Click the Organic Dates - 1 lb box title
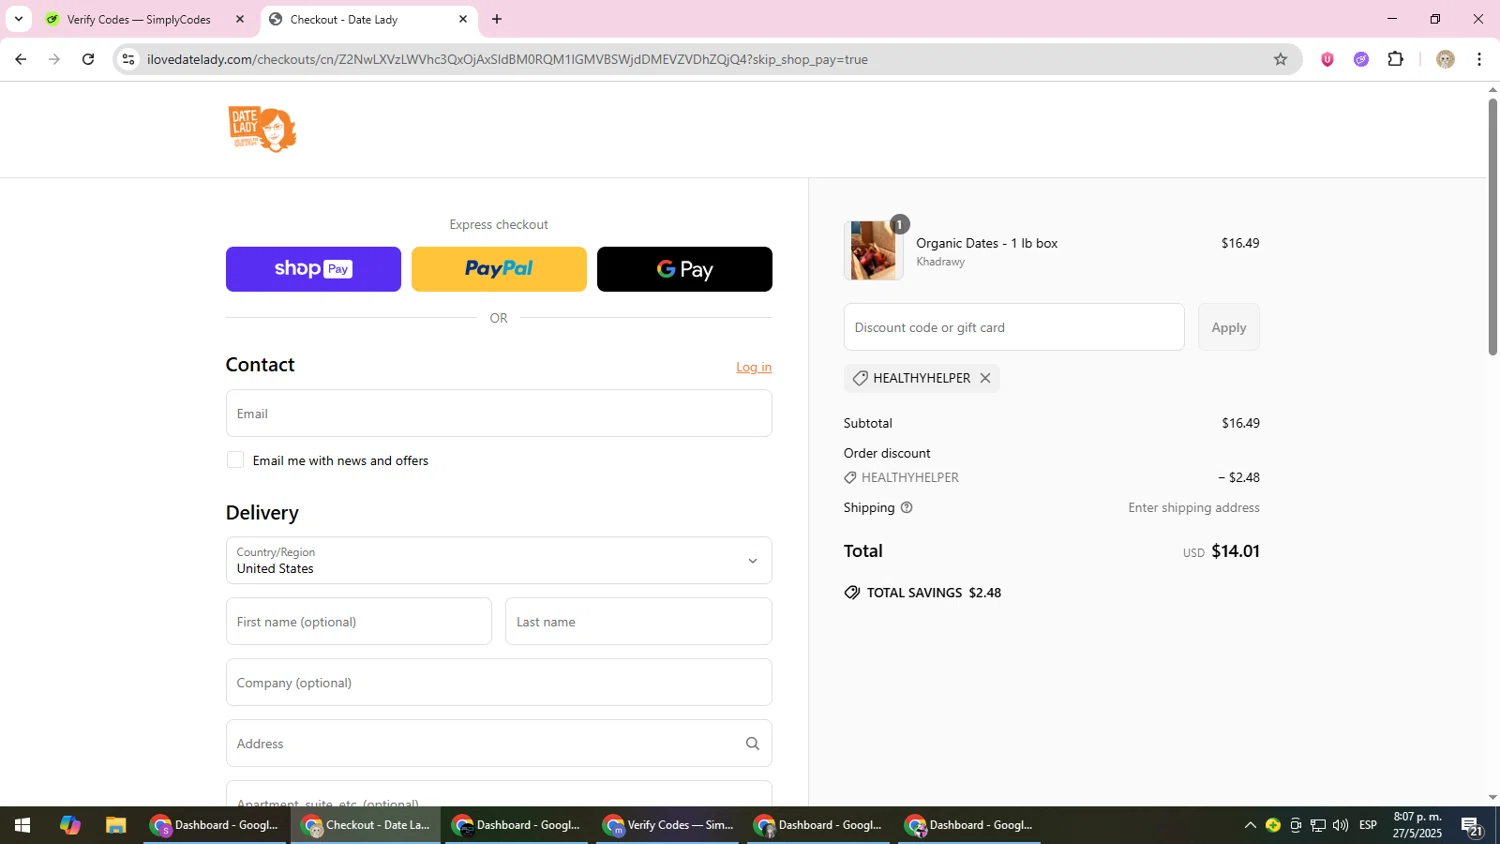The image size is (1500, 844). pos(987,243)
